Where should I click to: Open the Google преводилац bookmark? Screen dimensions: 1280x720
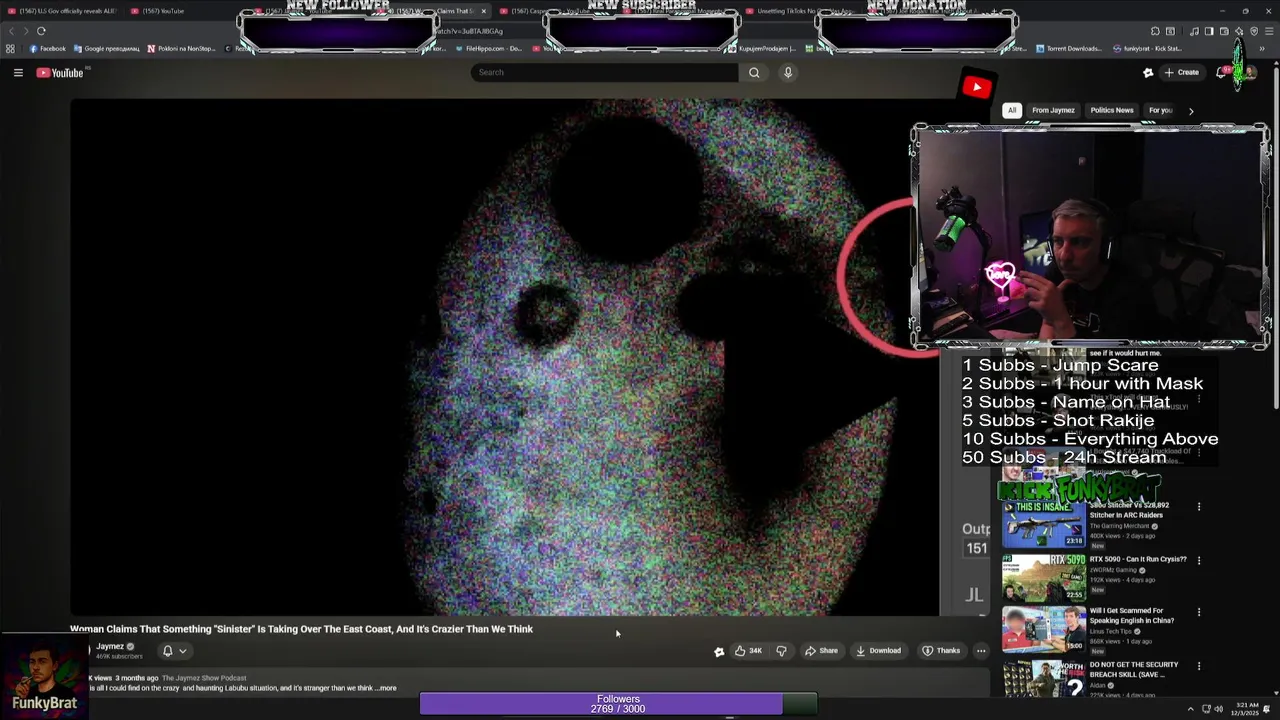pyautogui.click(x=107, y=48)
